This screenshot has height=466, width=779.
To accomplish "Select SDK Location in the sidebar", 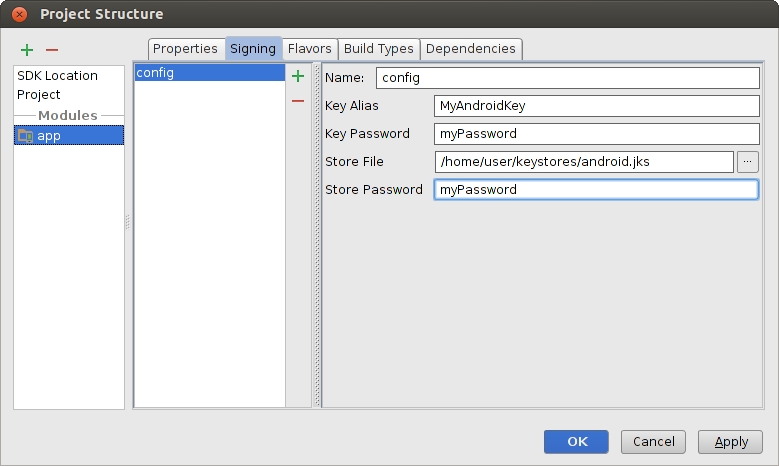I will (57, 76).
